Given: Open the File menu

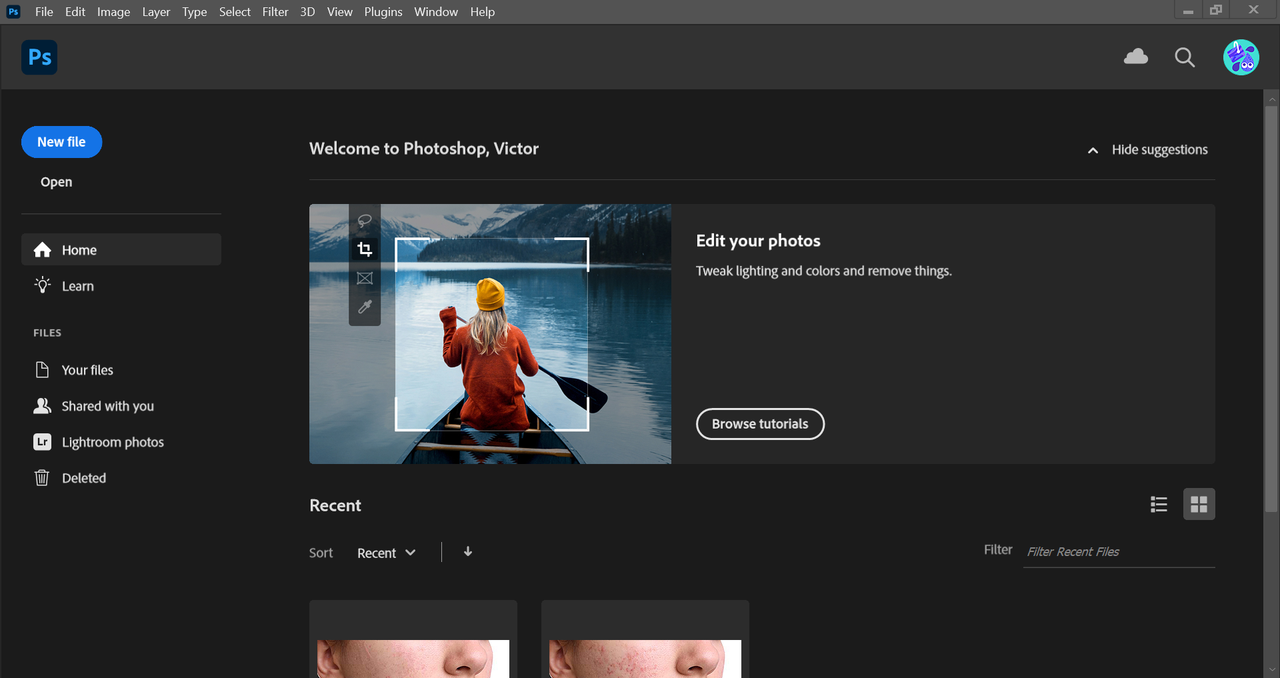Looking at the screenshot, I should pos(44,12).
